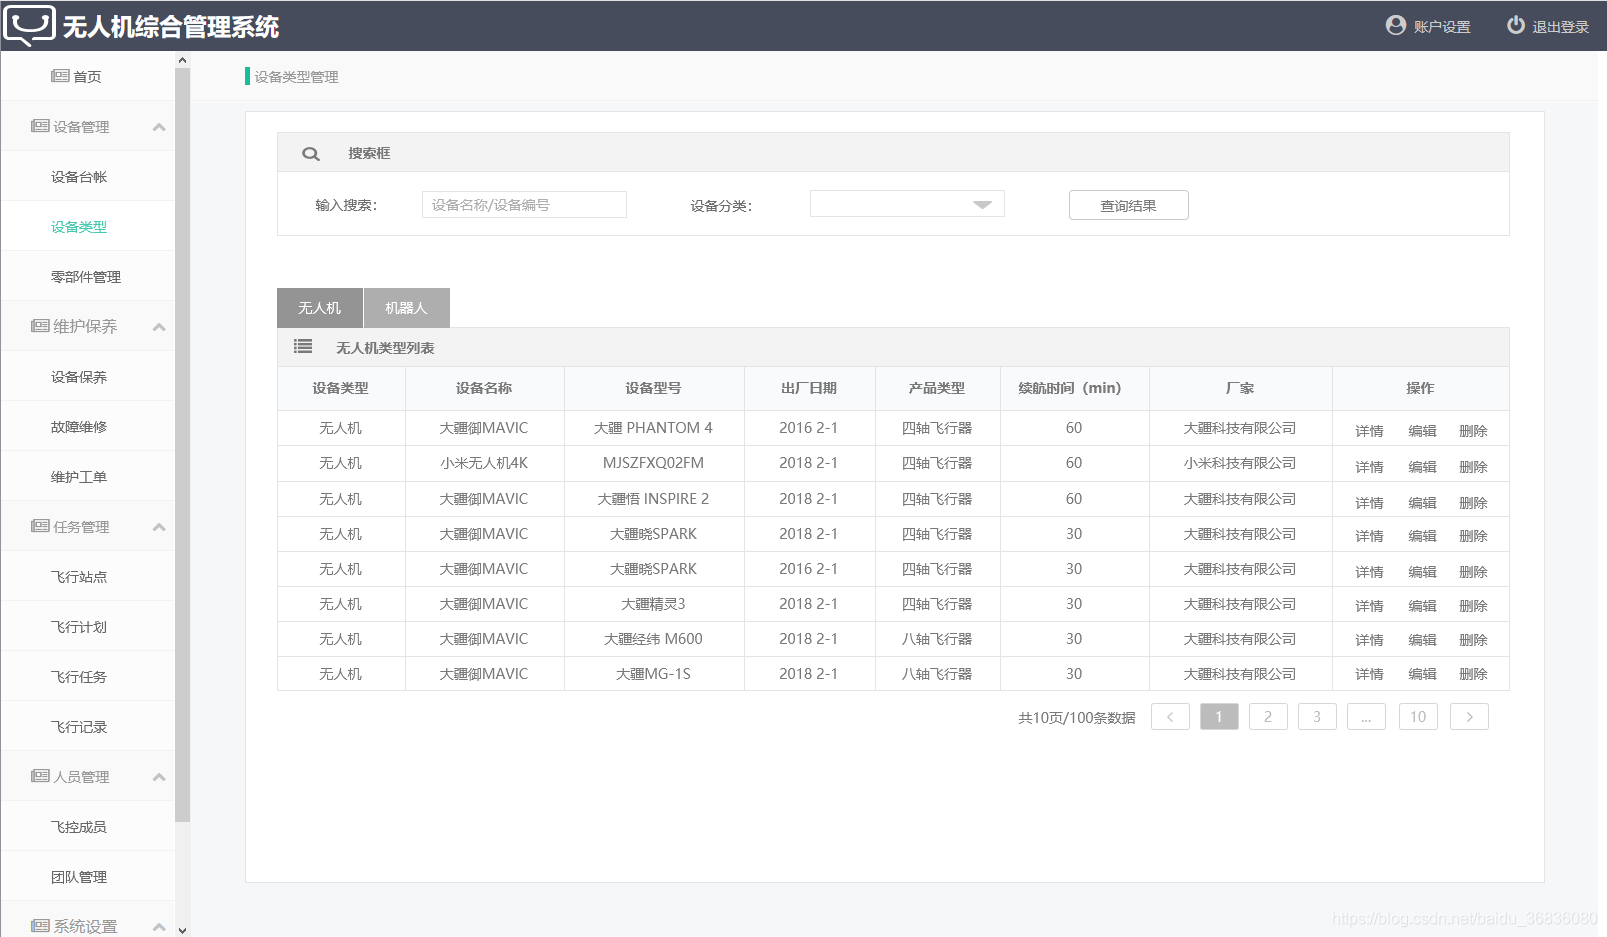The image size is (1607, 937).
Task: Go to previous page arrow in pagination
Action: point(1170,717)
